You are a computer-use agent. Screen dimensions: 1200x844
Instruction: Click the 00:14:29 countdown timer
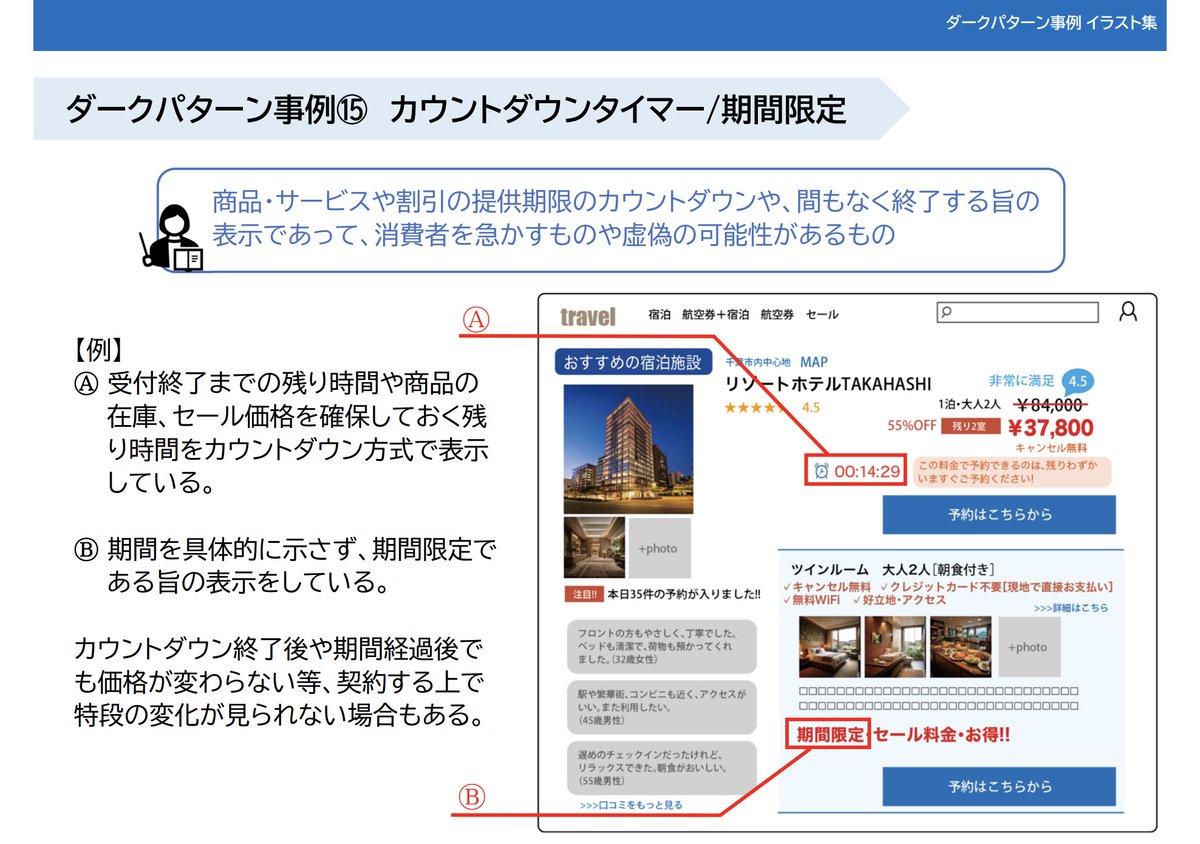[x=868, y=471]
